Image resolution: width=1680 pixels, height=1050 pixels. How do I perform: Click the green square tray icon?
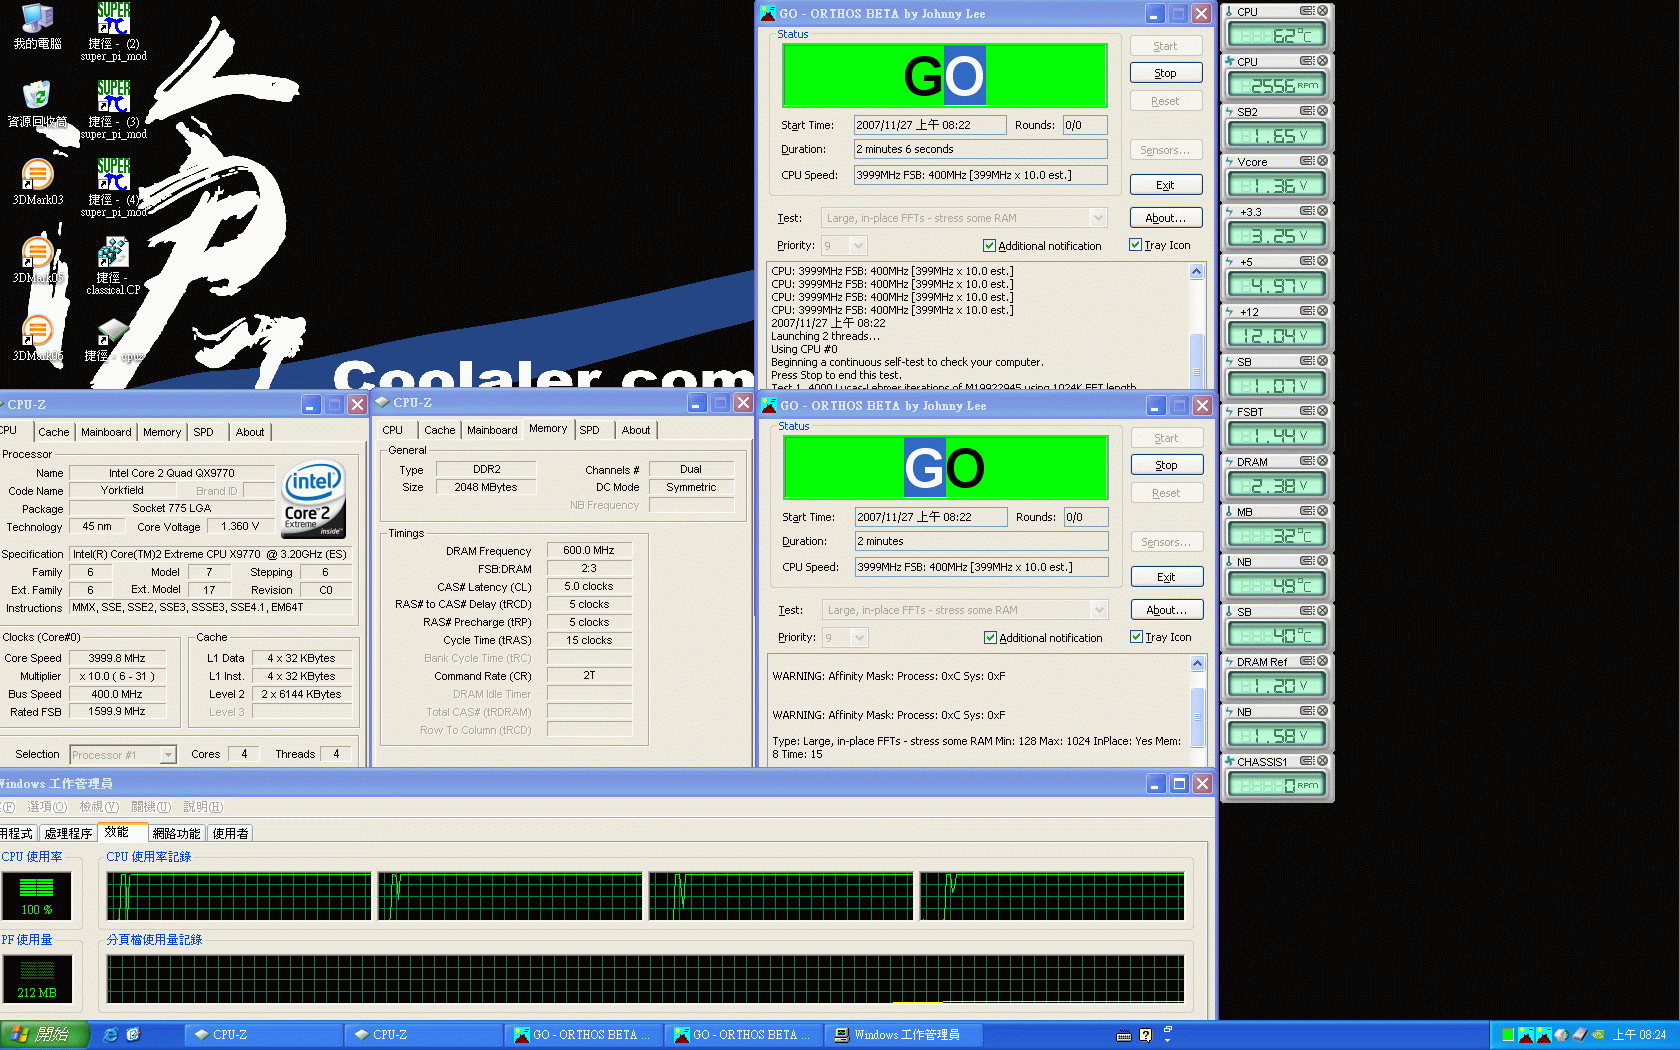pyautogui.click(x=1508, y=1035)
